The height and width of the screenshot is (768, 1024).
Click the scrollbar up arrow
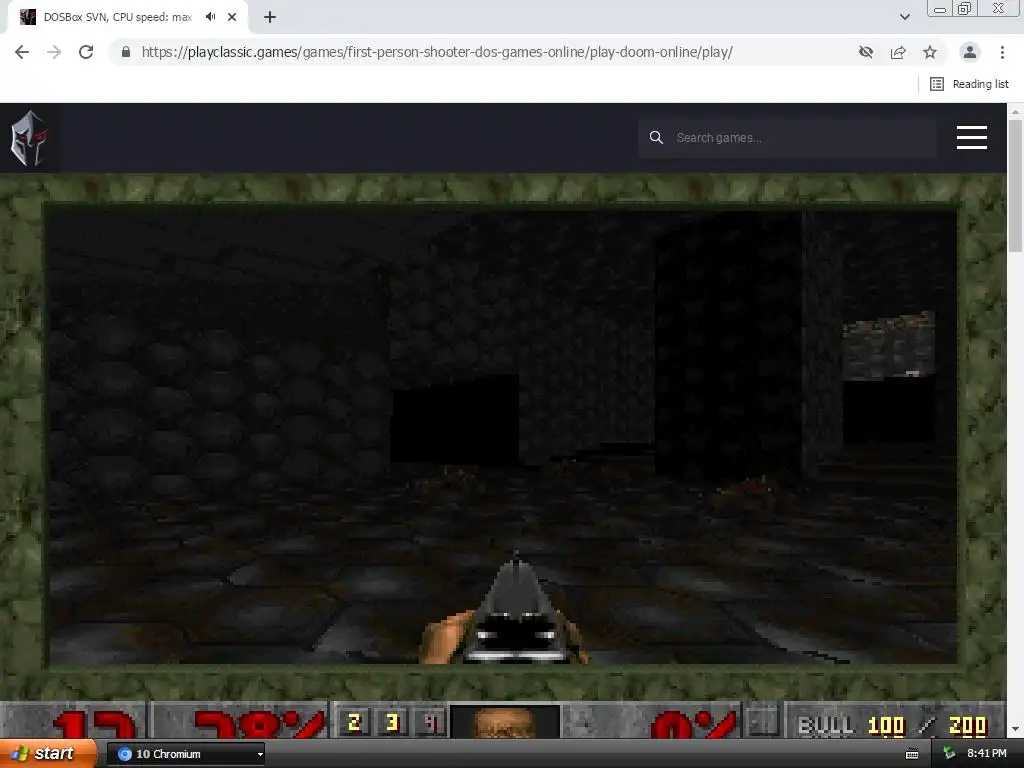[x=1015, y=112]
